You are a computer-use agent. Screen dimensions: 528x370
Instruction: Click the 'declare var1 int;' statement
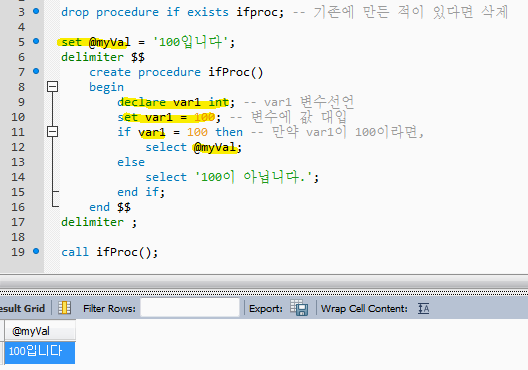click(x=176, y=102)
